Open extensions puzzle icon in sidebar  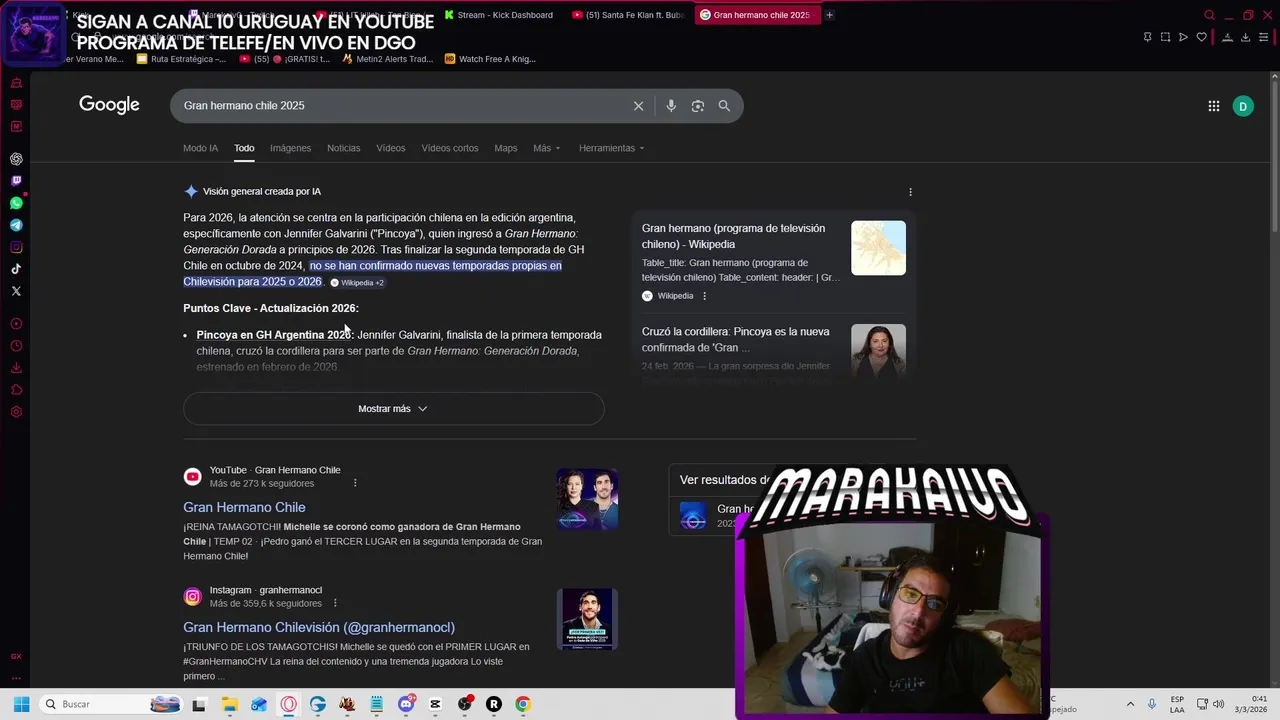click(16, 390)
